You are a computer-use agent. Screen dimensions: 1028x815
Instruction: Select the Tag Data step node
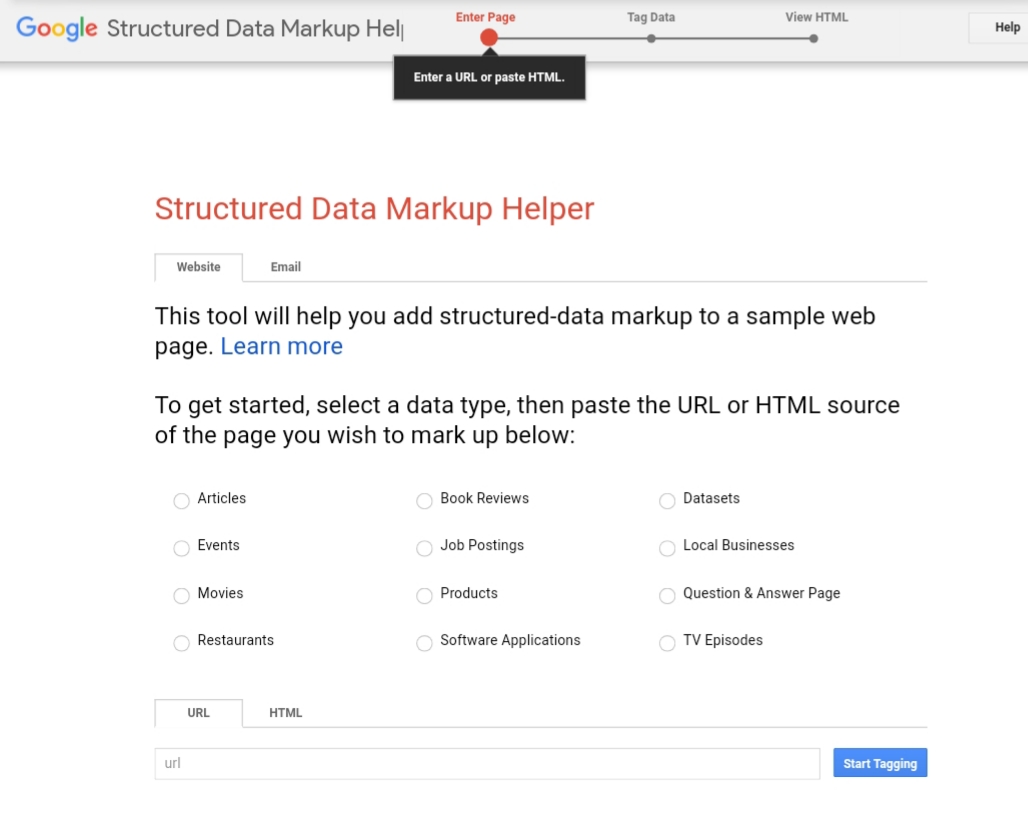[x=651, y=38]
